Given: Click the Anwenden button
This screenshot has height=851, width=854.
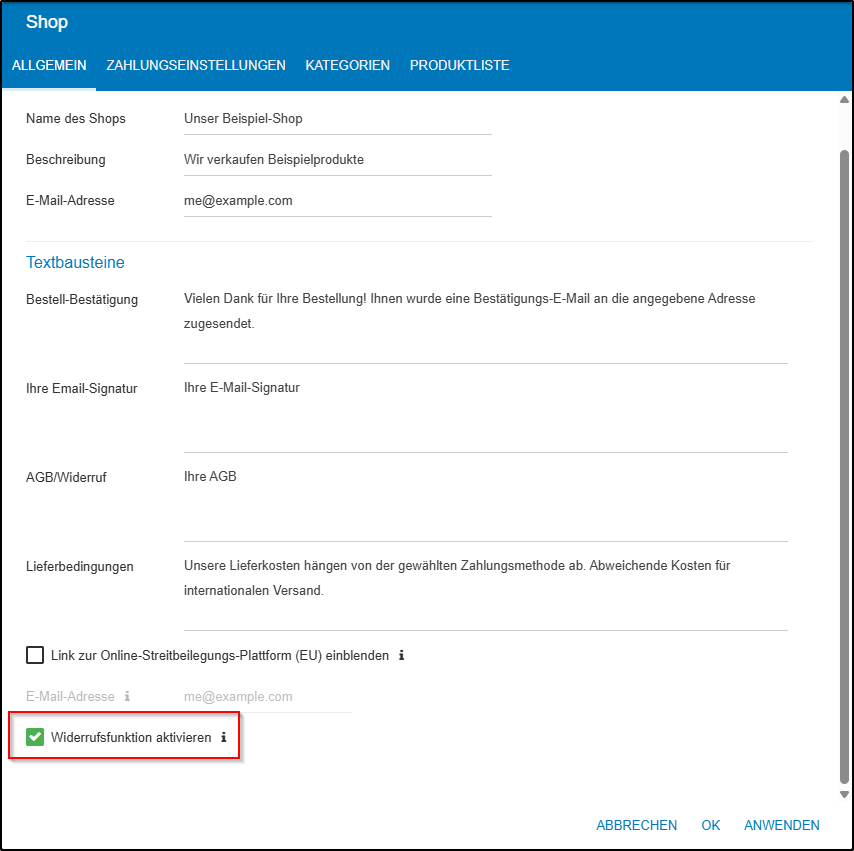Looking at the screenshot, I should point(782,825).
